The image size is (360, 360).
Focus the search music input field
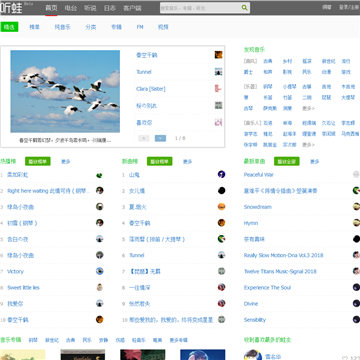pyautogui.click(x=200, y=8)
